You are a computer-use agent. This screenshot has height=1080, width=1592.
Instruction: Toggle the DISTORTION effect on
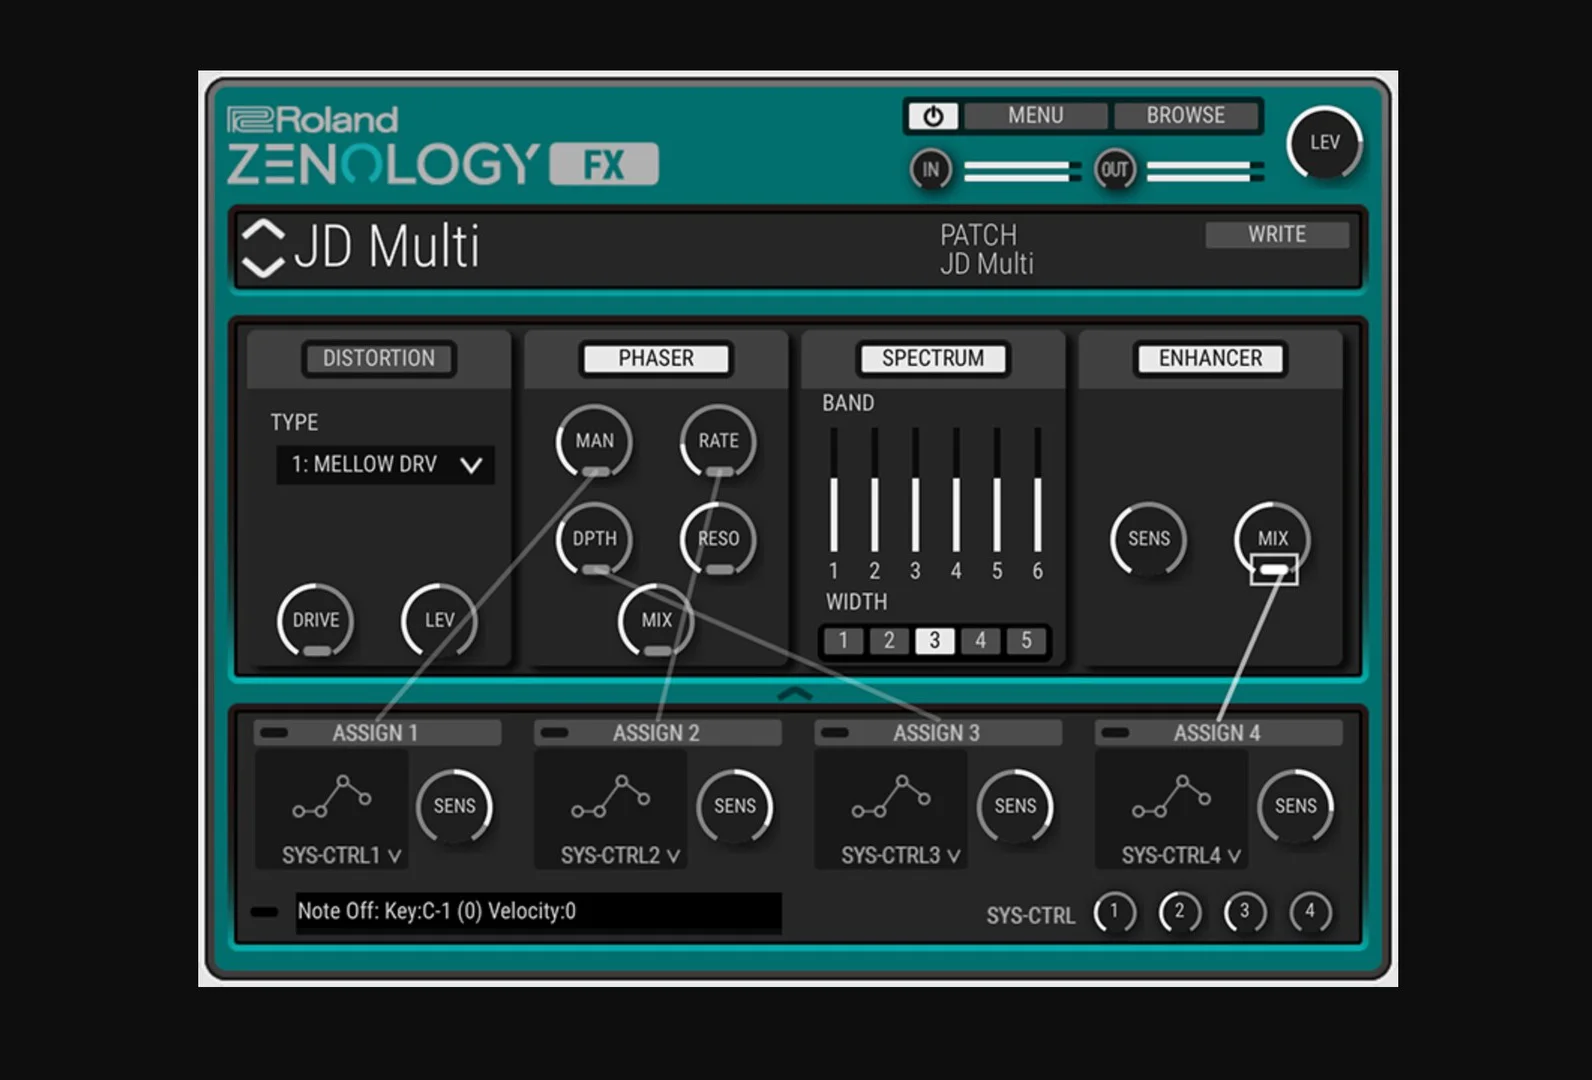[x=379, y=359]
